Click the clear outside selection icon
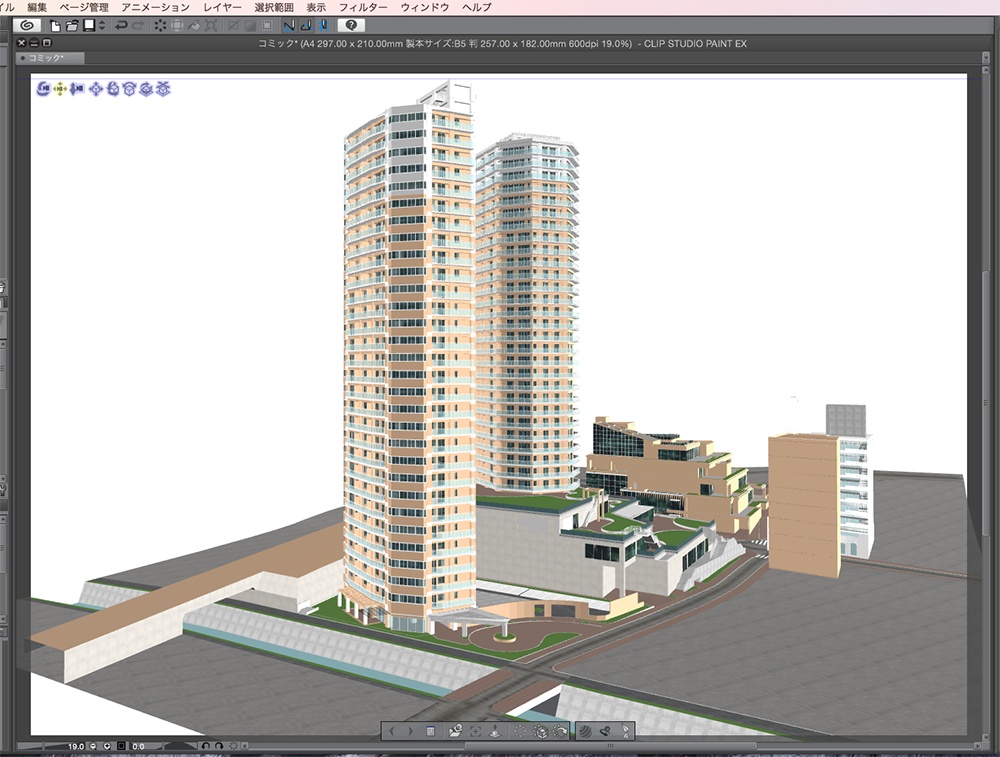Viewport: 1000px width, 757px height. tap(177, 25)
